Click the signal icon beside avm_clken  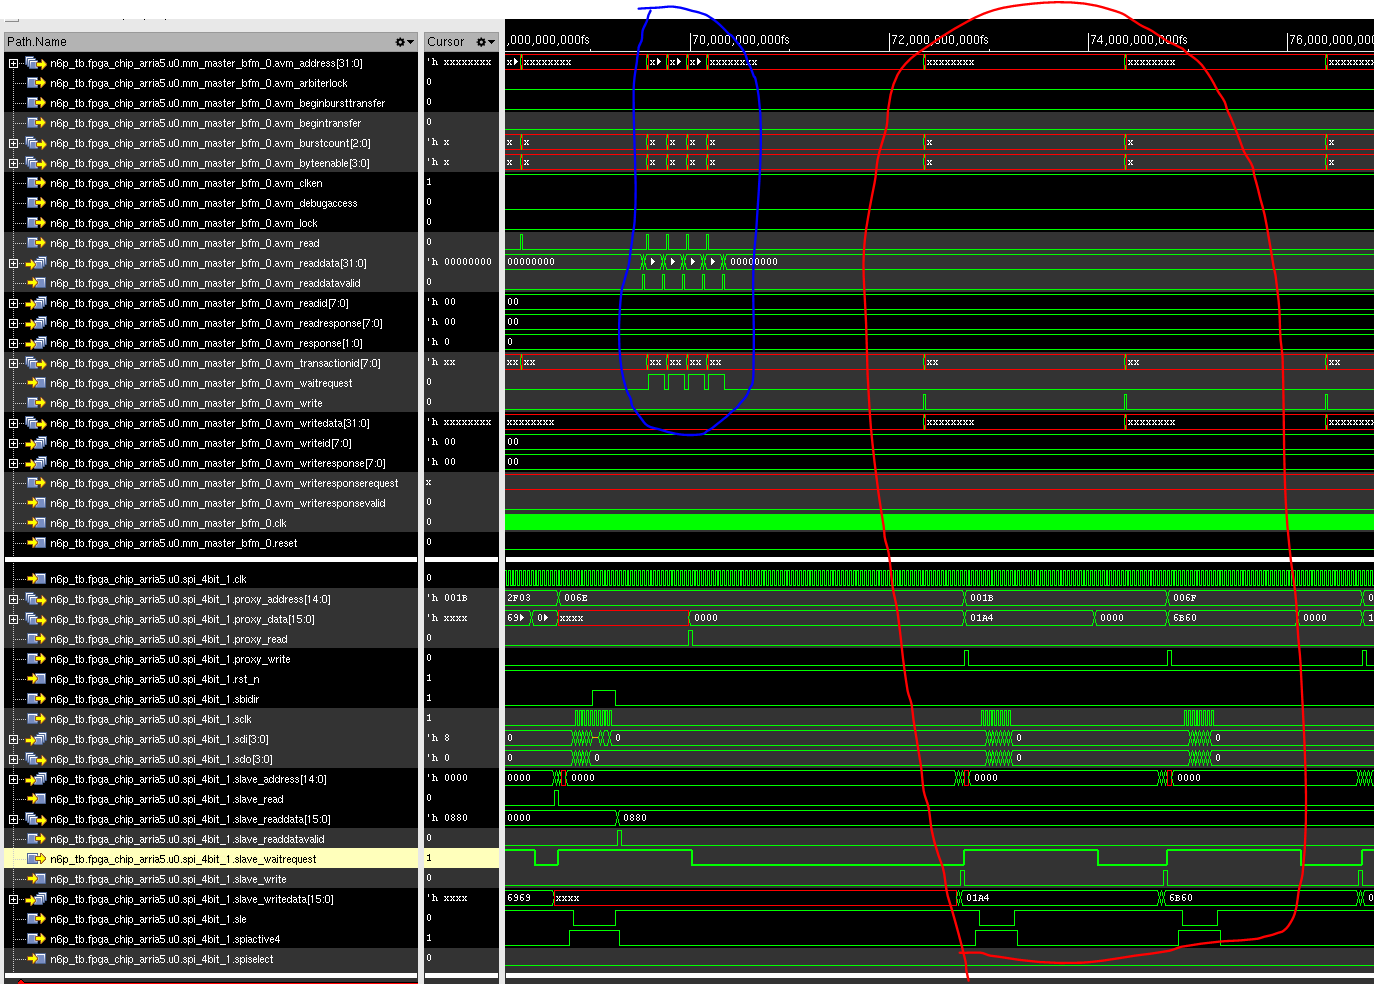click(x=38, y=183)
